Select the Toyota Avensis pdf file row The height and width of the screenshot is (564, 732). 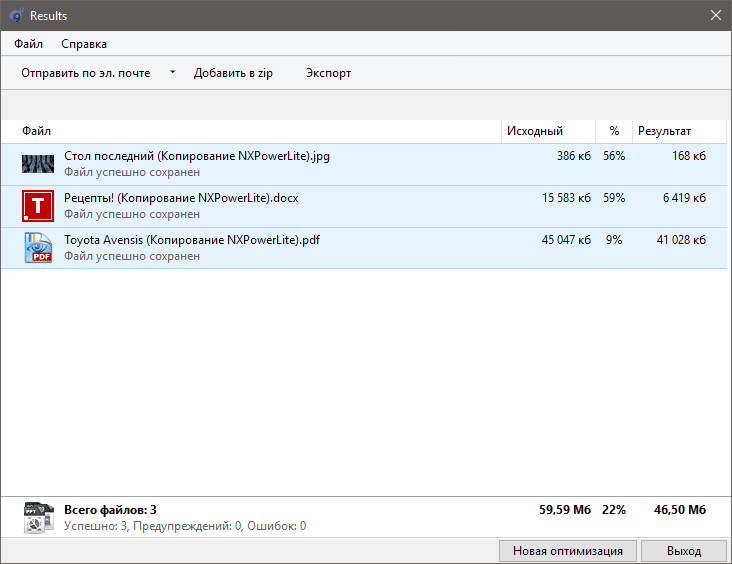tap(300, 248)
